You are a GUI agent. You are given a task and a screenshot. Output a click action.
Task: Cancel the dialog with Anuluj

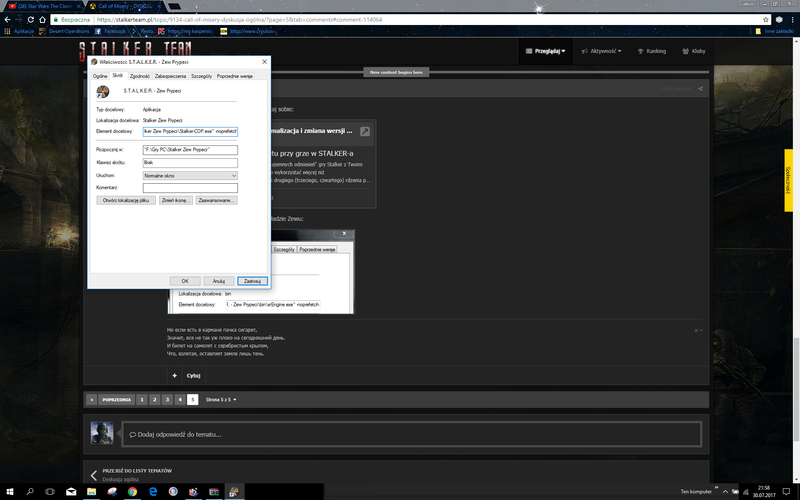coord(219,281)
